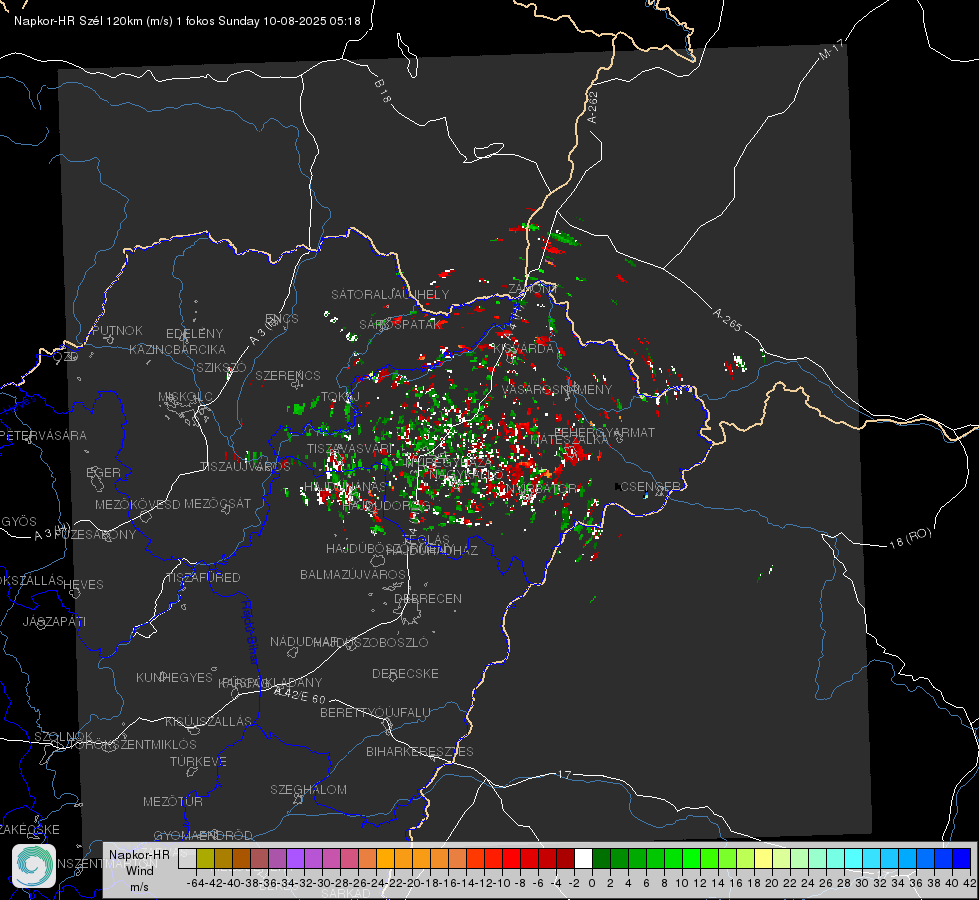The image size is (979, 900).
Task: Click the PETERVASARA town label
Action: click(x=43, y=435)
